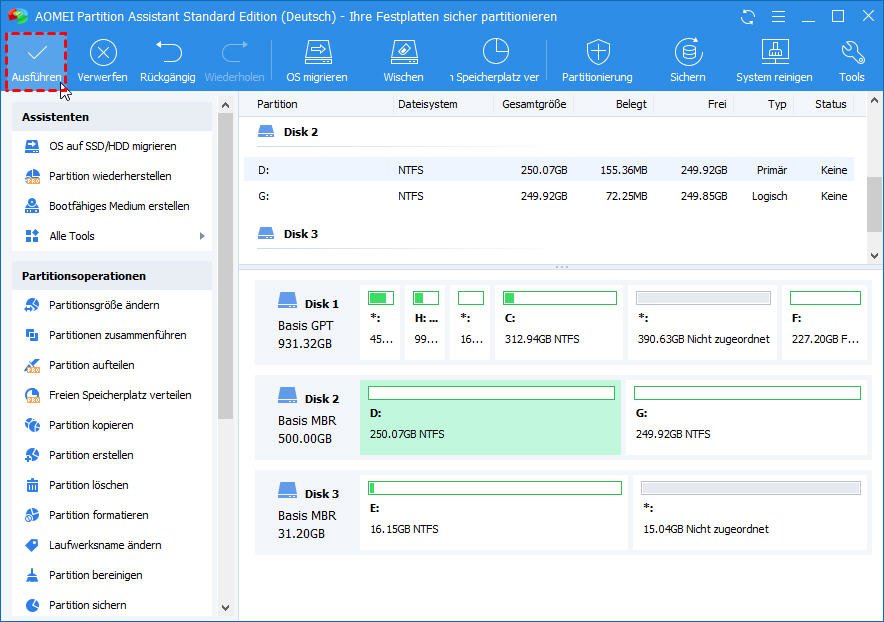Click the Status column header
The width and height of the screenshot is (884, 622).
(830, 104)
